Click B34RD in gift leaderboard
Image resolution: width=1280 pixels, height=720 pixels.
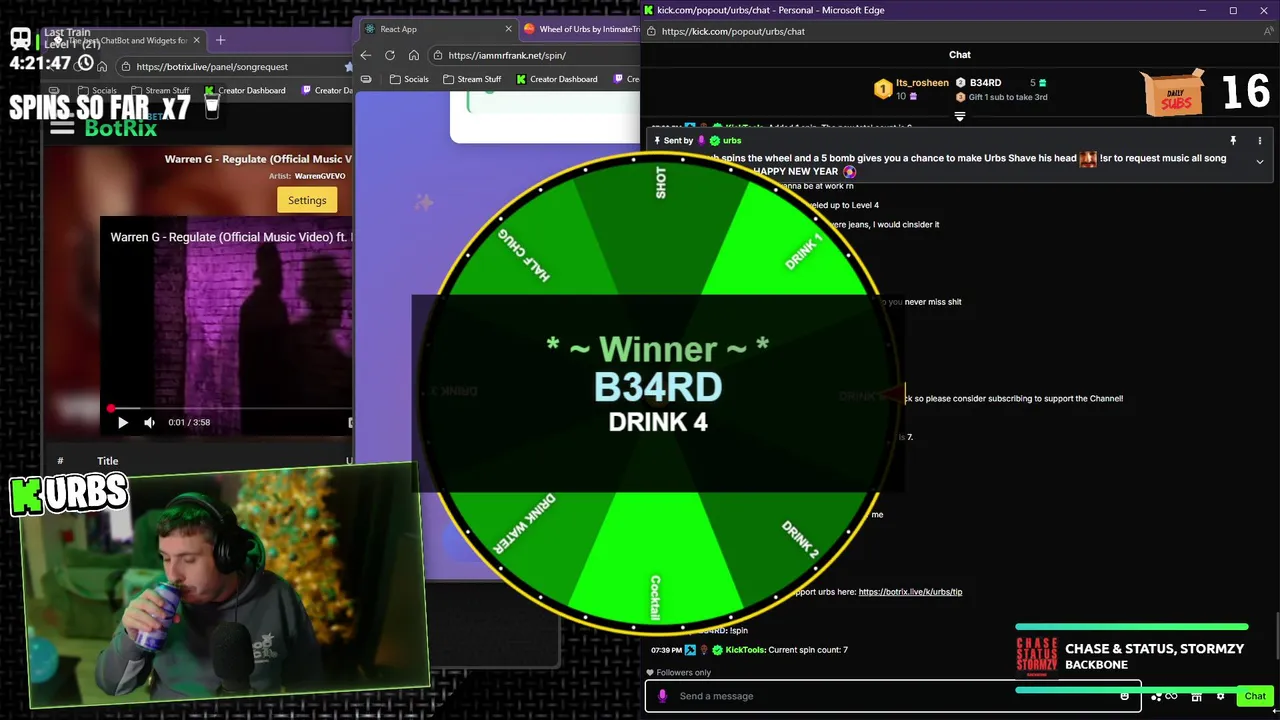point(985,83)
